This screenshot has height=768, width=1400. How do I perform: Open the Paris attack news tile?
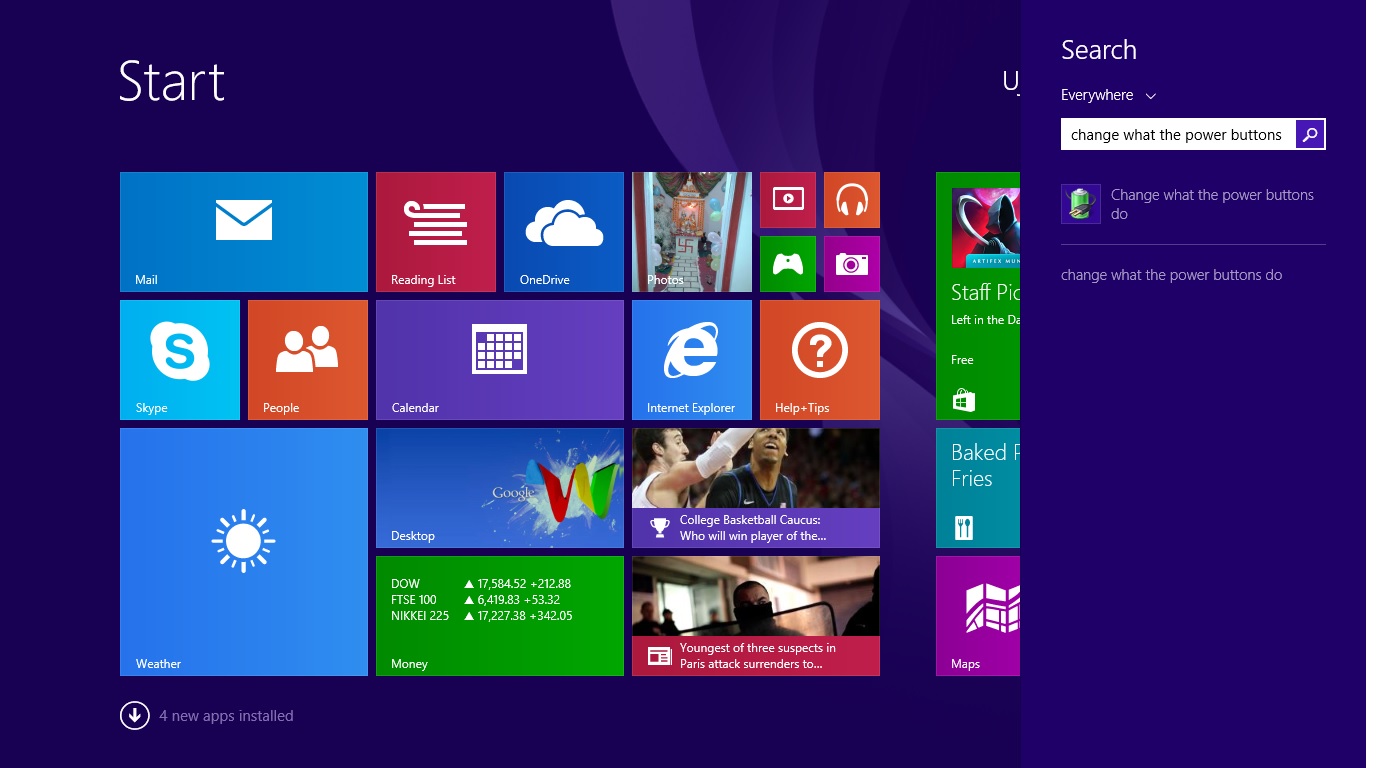pos(756,616)
